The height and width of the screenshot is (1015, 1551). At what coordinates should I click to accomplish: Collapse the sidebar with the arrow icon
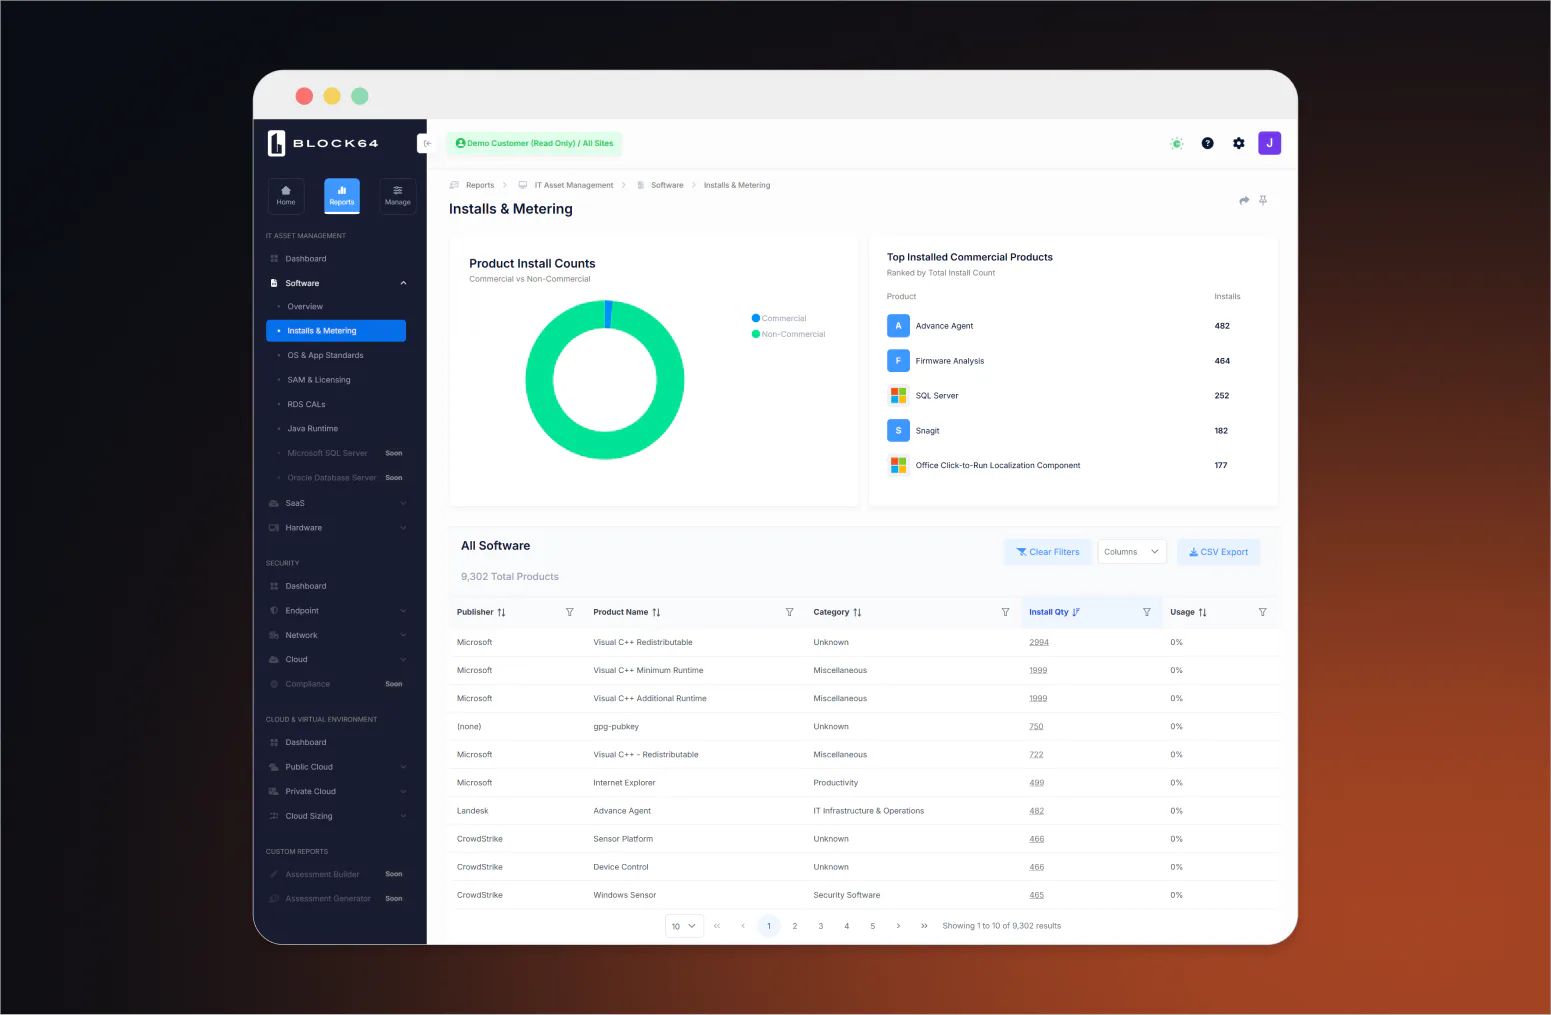coord(427,143)
